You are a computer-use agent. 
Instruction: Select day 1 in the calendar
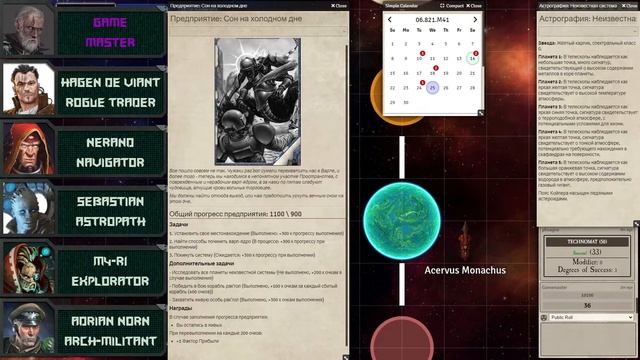click(x=392, y=44)
